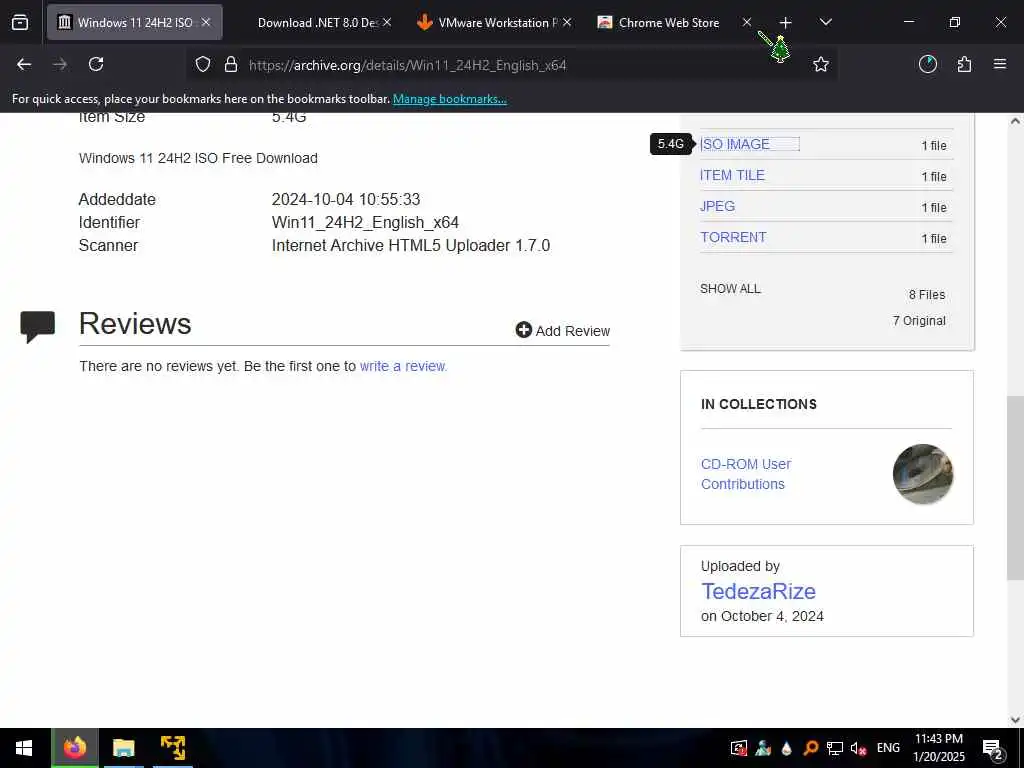List all tabs dropdown arrow

tap(825, 22)
